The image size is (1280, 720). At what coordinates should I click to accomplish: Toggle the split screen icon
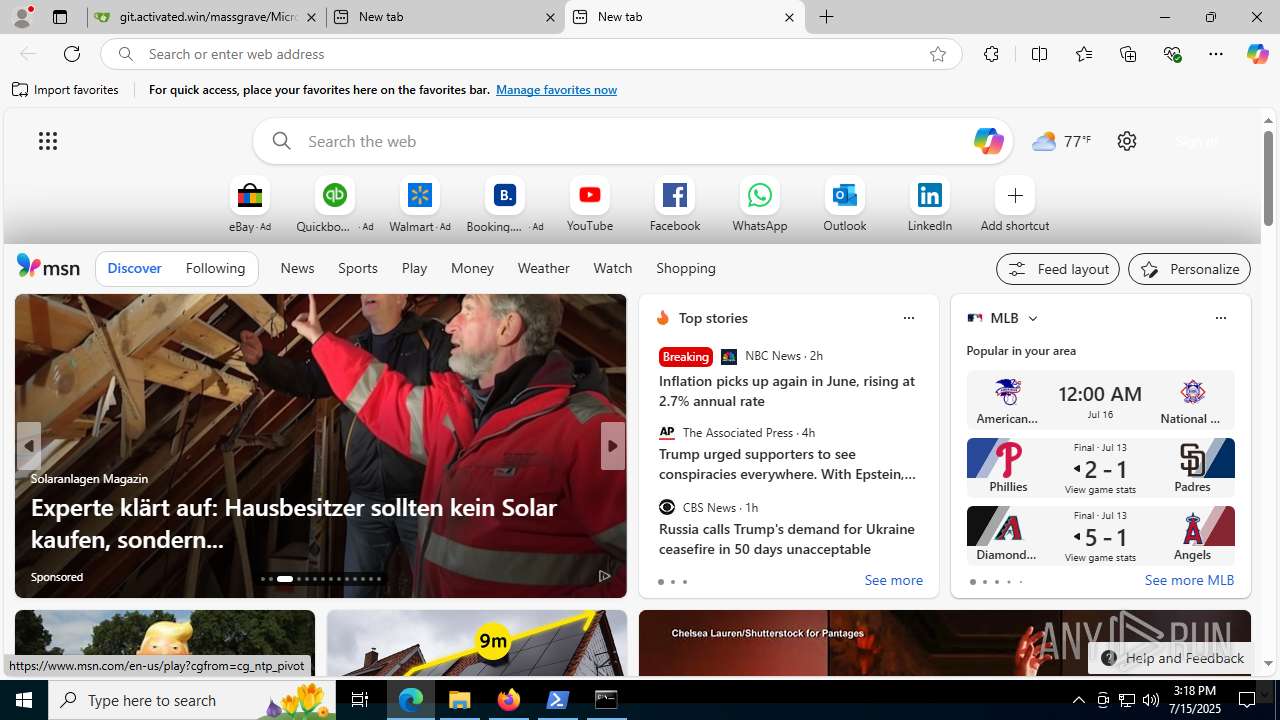coord(1039,54)
